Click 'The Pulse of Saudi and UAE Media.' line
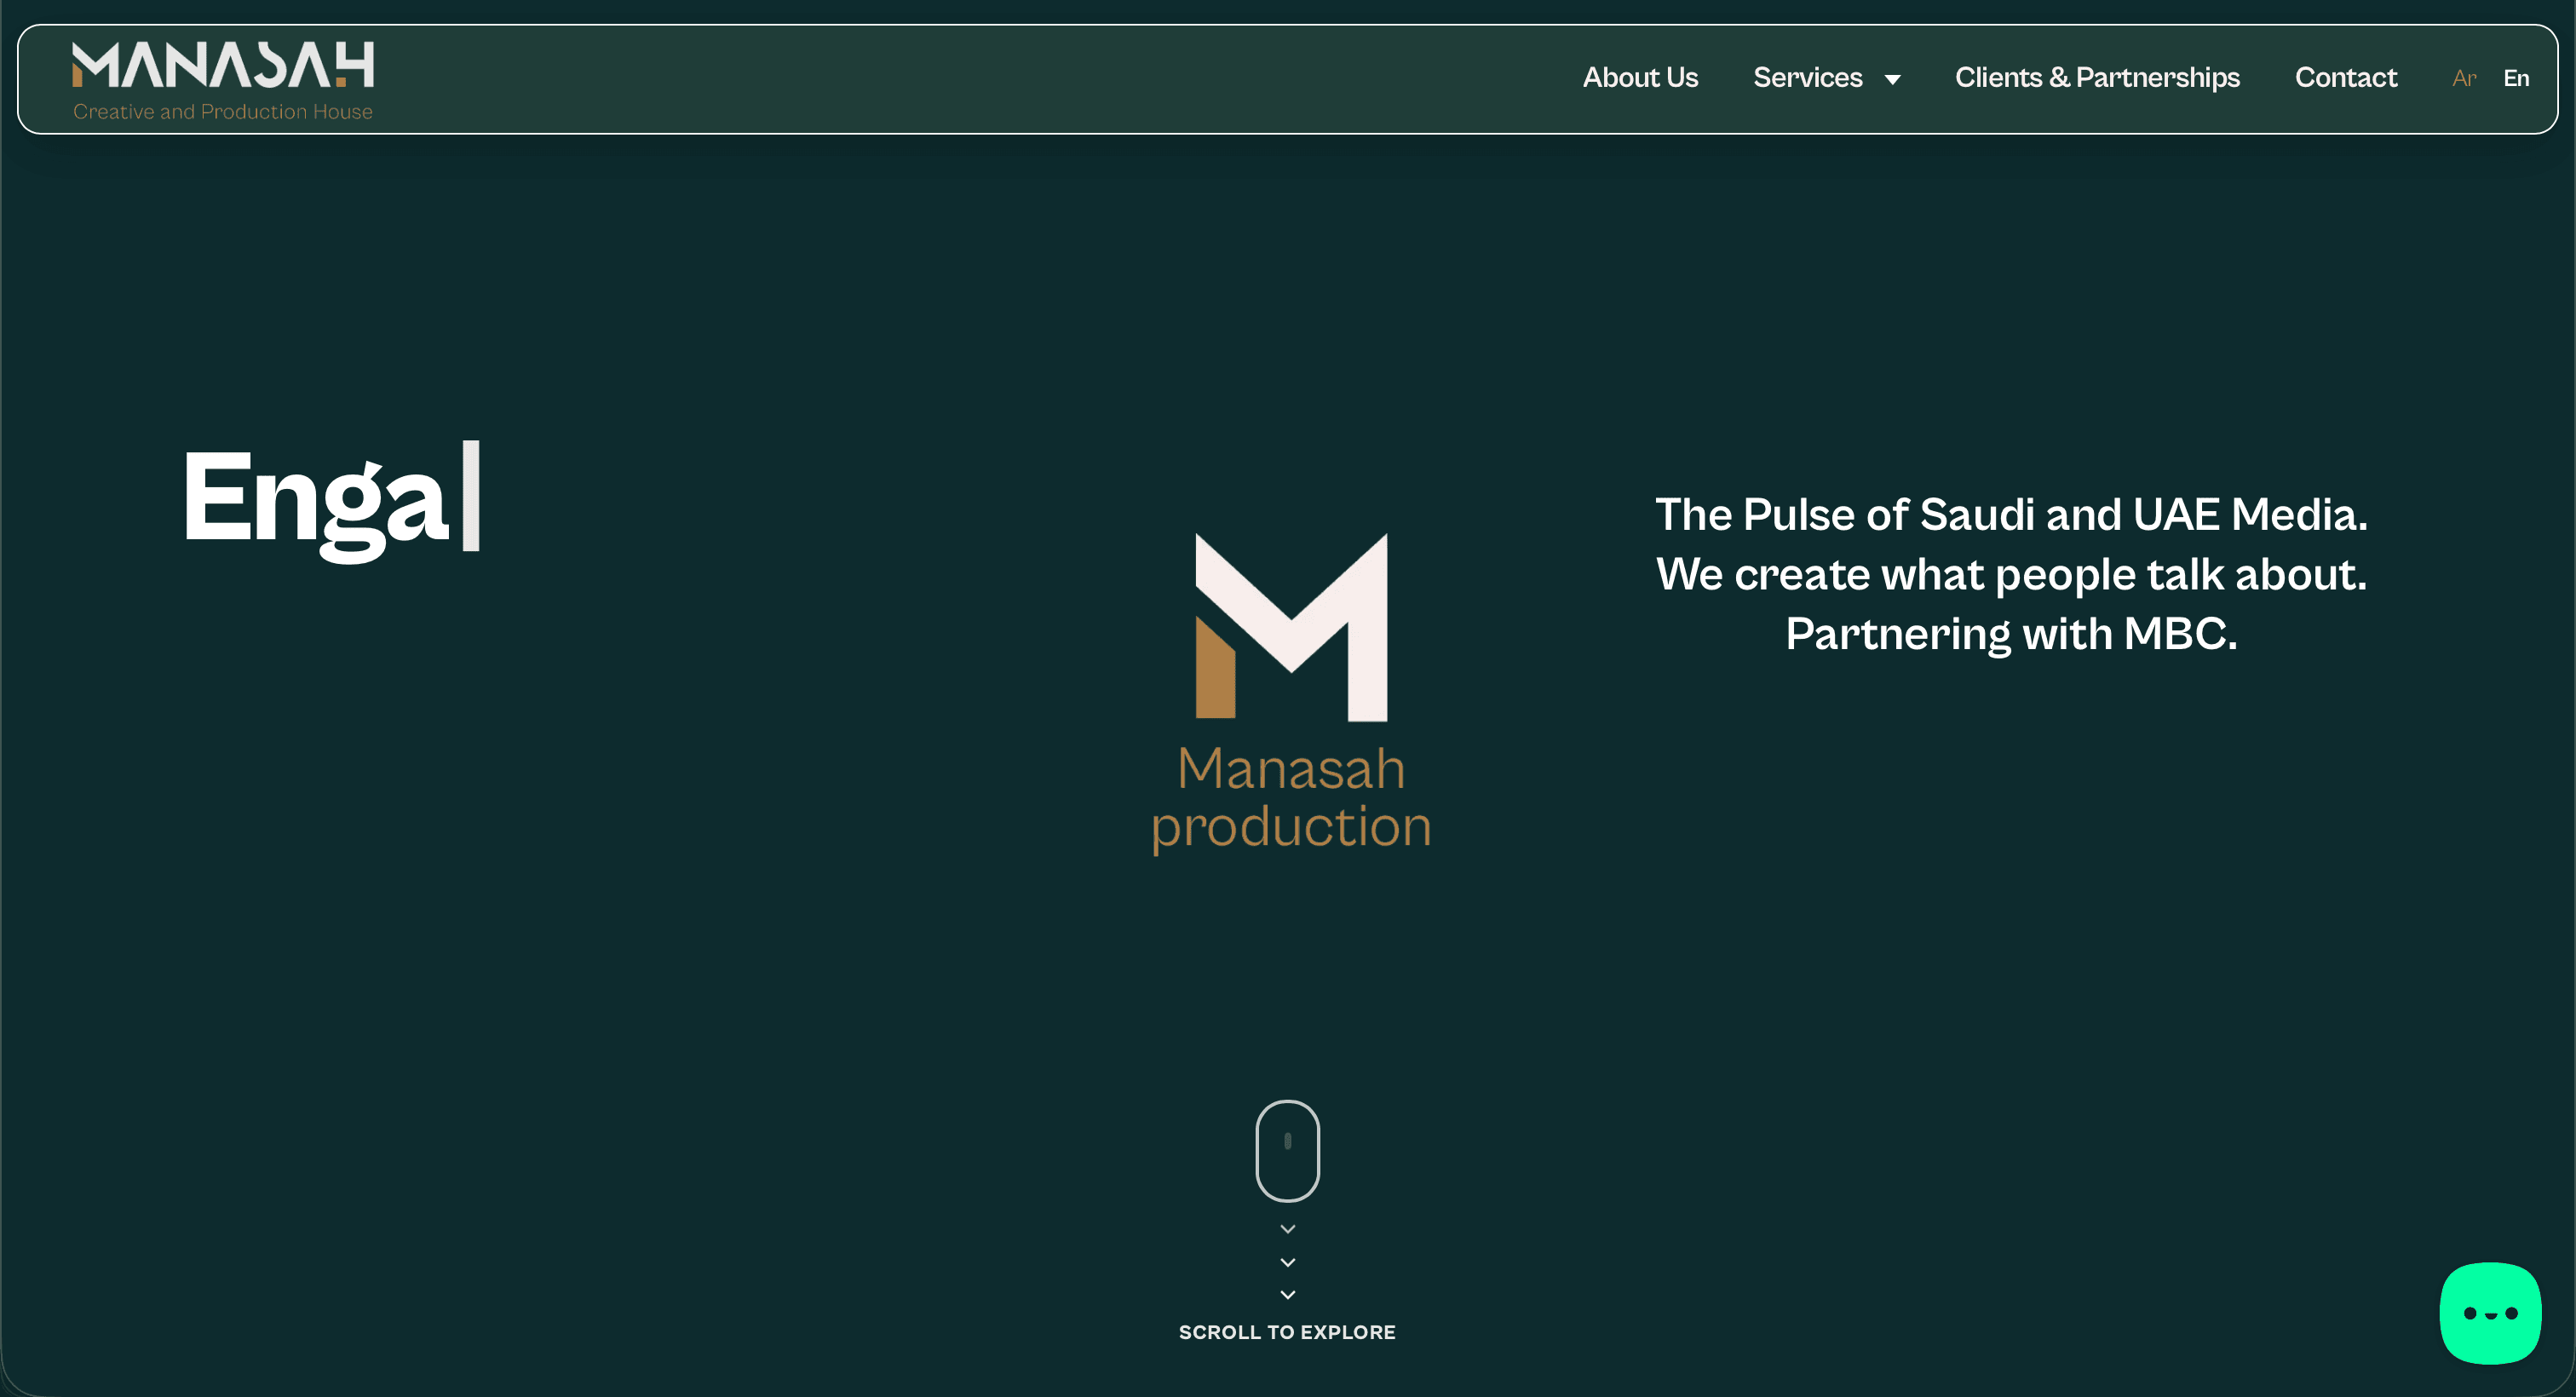The image size is (2576, 1397). coord(2011,515)
